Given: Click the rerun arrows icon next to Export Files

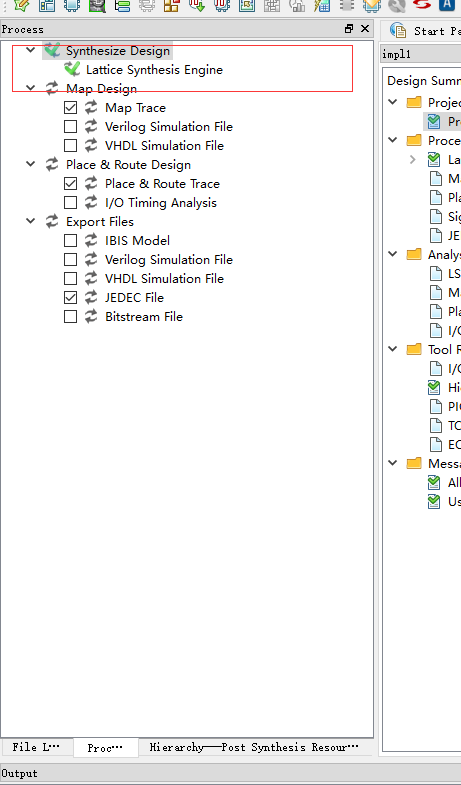Looking at the screenshot, I should pyautogui.click(x=52, y=221).
